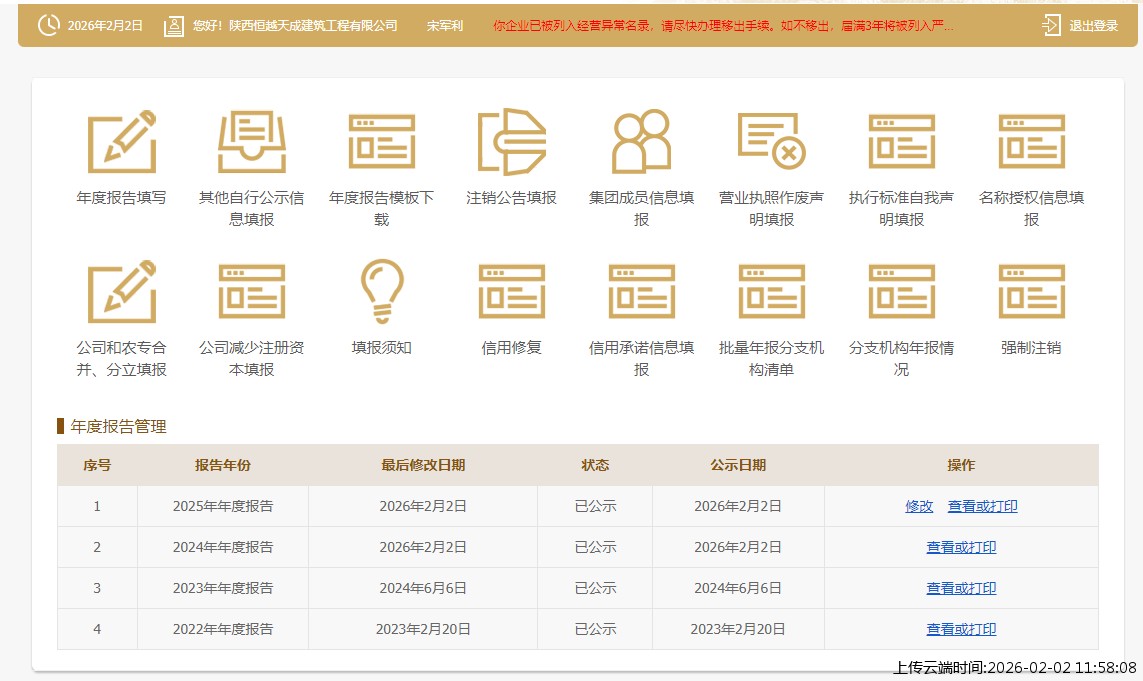The width and height of the screenshot is (1143, 681).
Task: Click the 批量年报分支机构清单 icon
Action: click(x=771, y=292)
